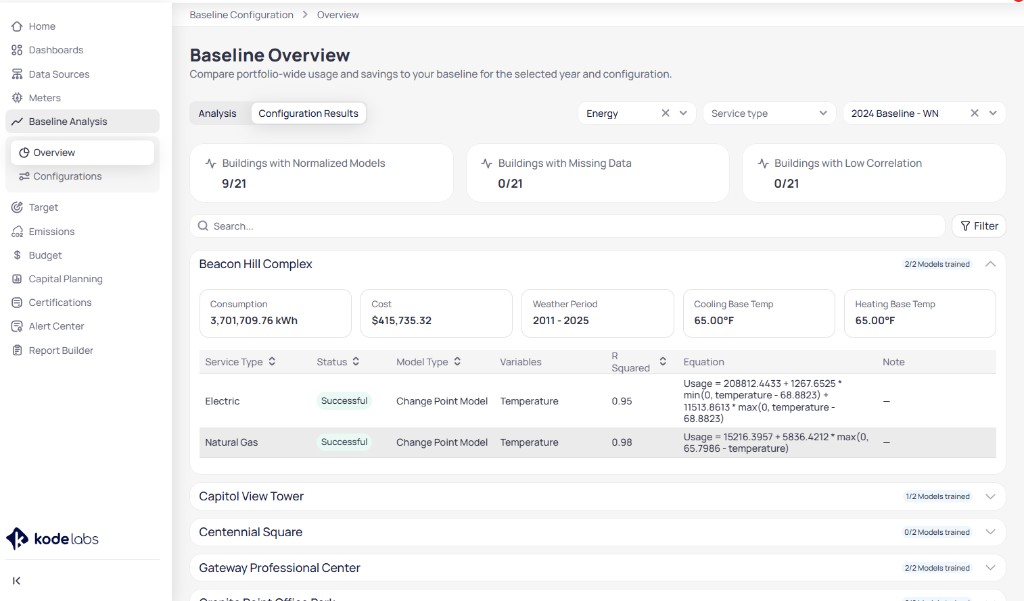Image resolution: width=1024 pixels, height=601 pixels.
Task: Go to Baseline Analysis in sidebar
Action: 82,122
